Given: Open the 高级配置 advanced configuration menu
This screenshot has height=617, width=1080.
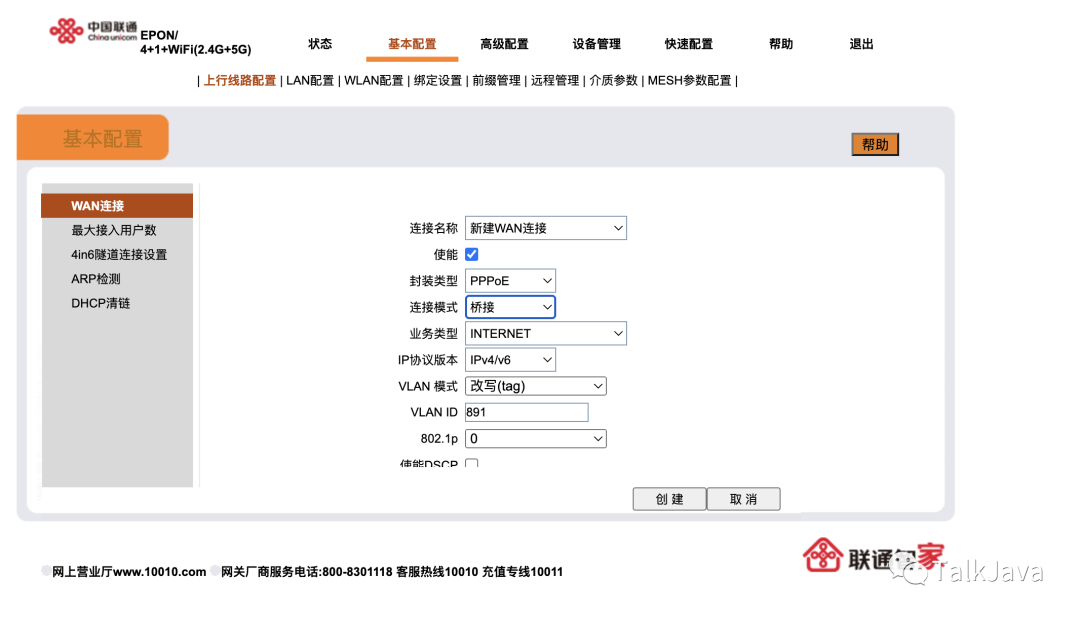Looking at the screenshot, I should [505, 44].
